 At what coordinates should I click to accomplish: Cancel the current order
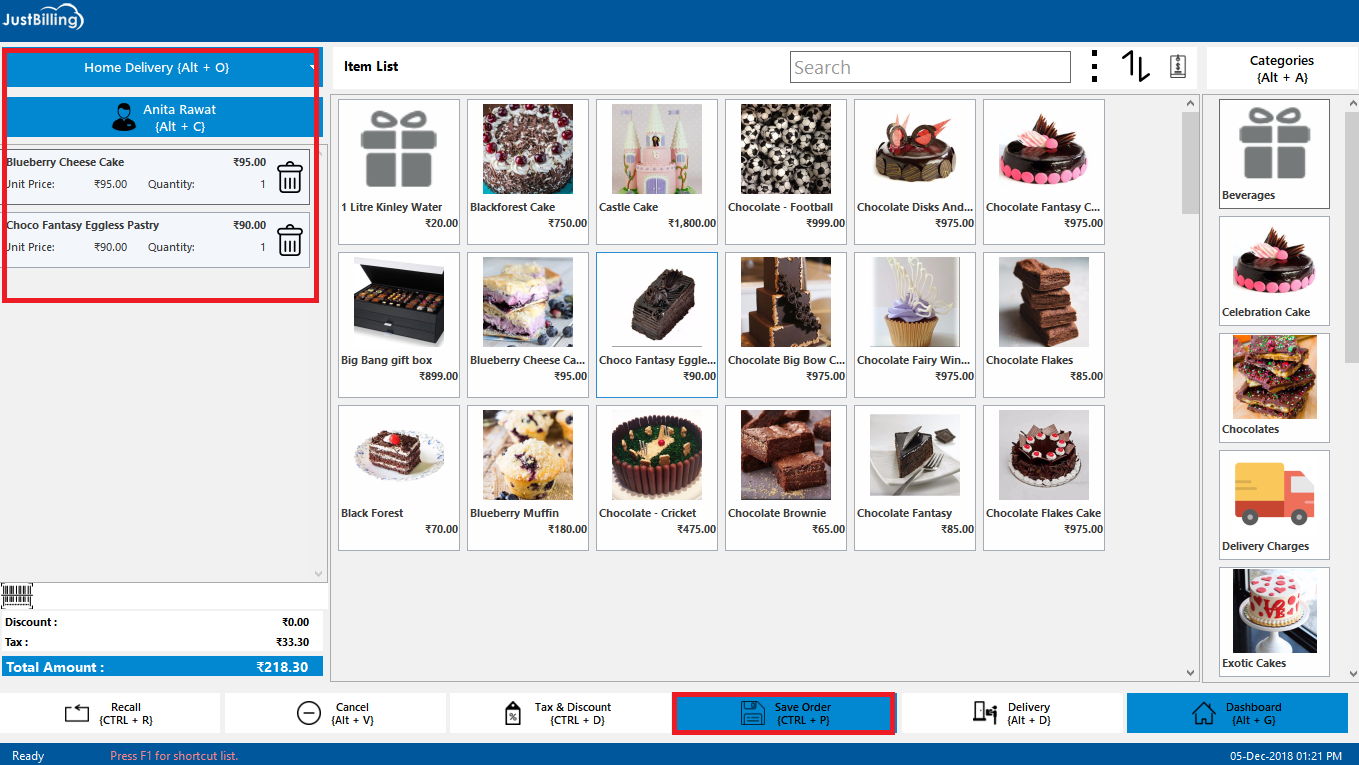(x=335, y=713)
